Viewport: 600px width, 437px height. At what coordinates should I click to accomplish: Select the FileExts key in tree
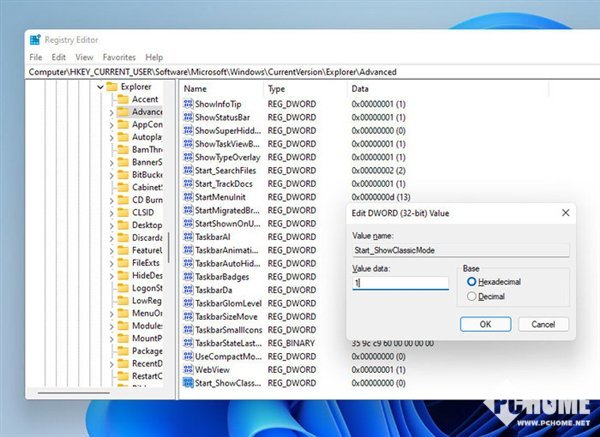pos(145,263)
